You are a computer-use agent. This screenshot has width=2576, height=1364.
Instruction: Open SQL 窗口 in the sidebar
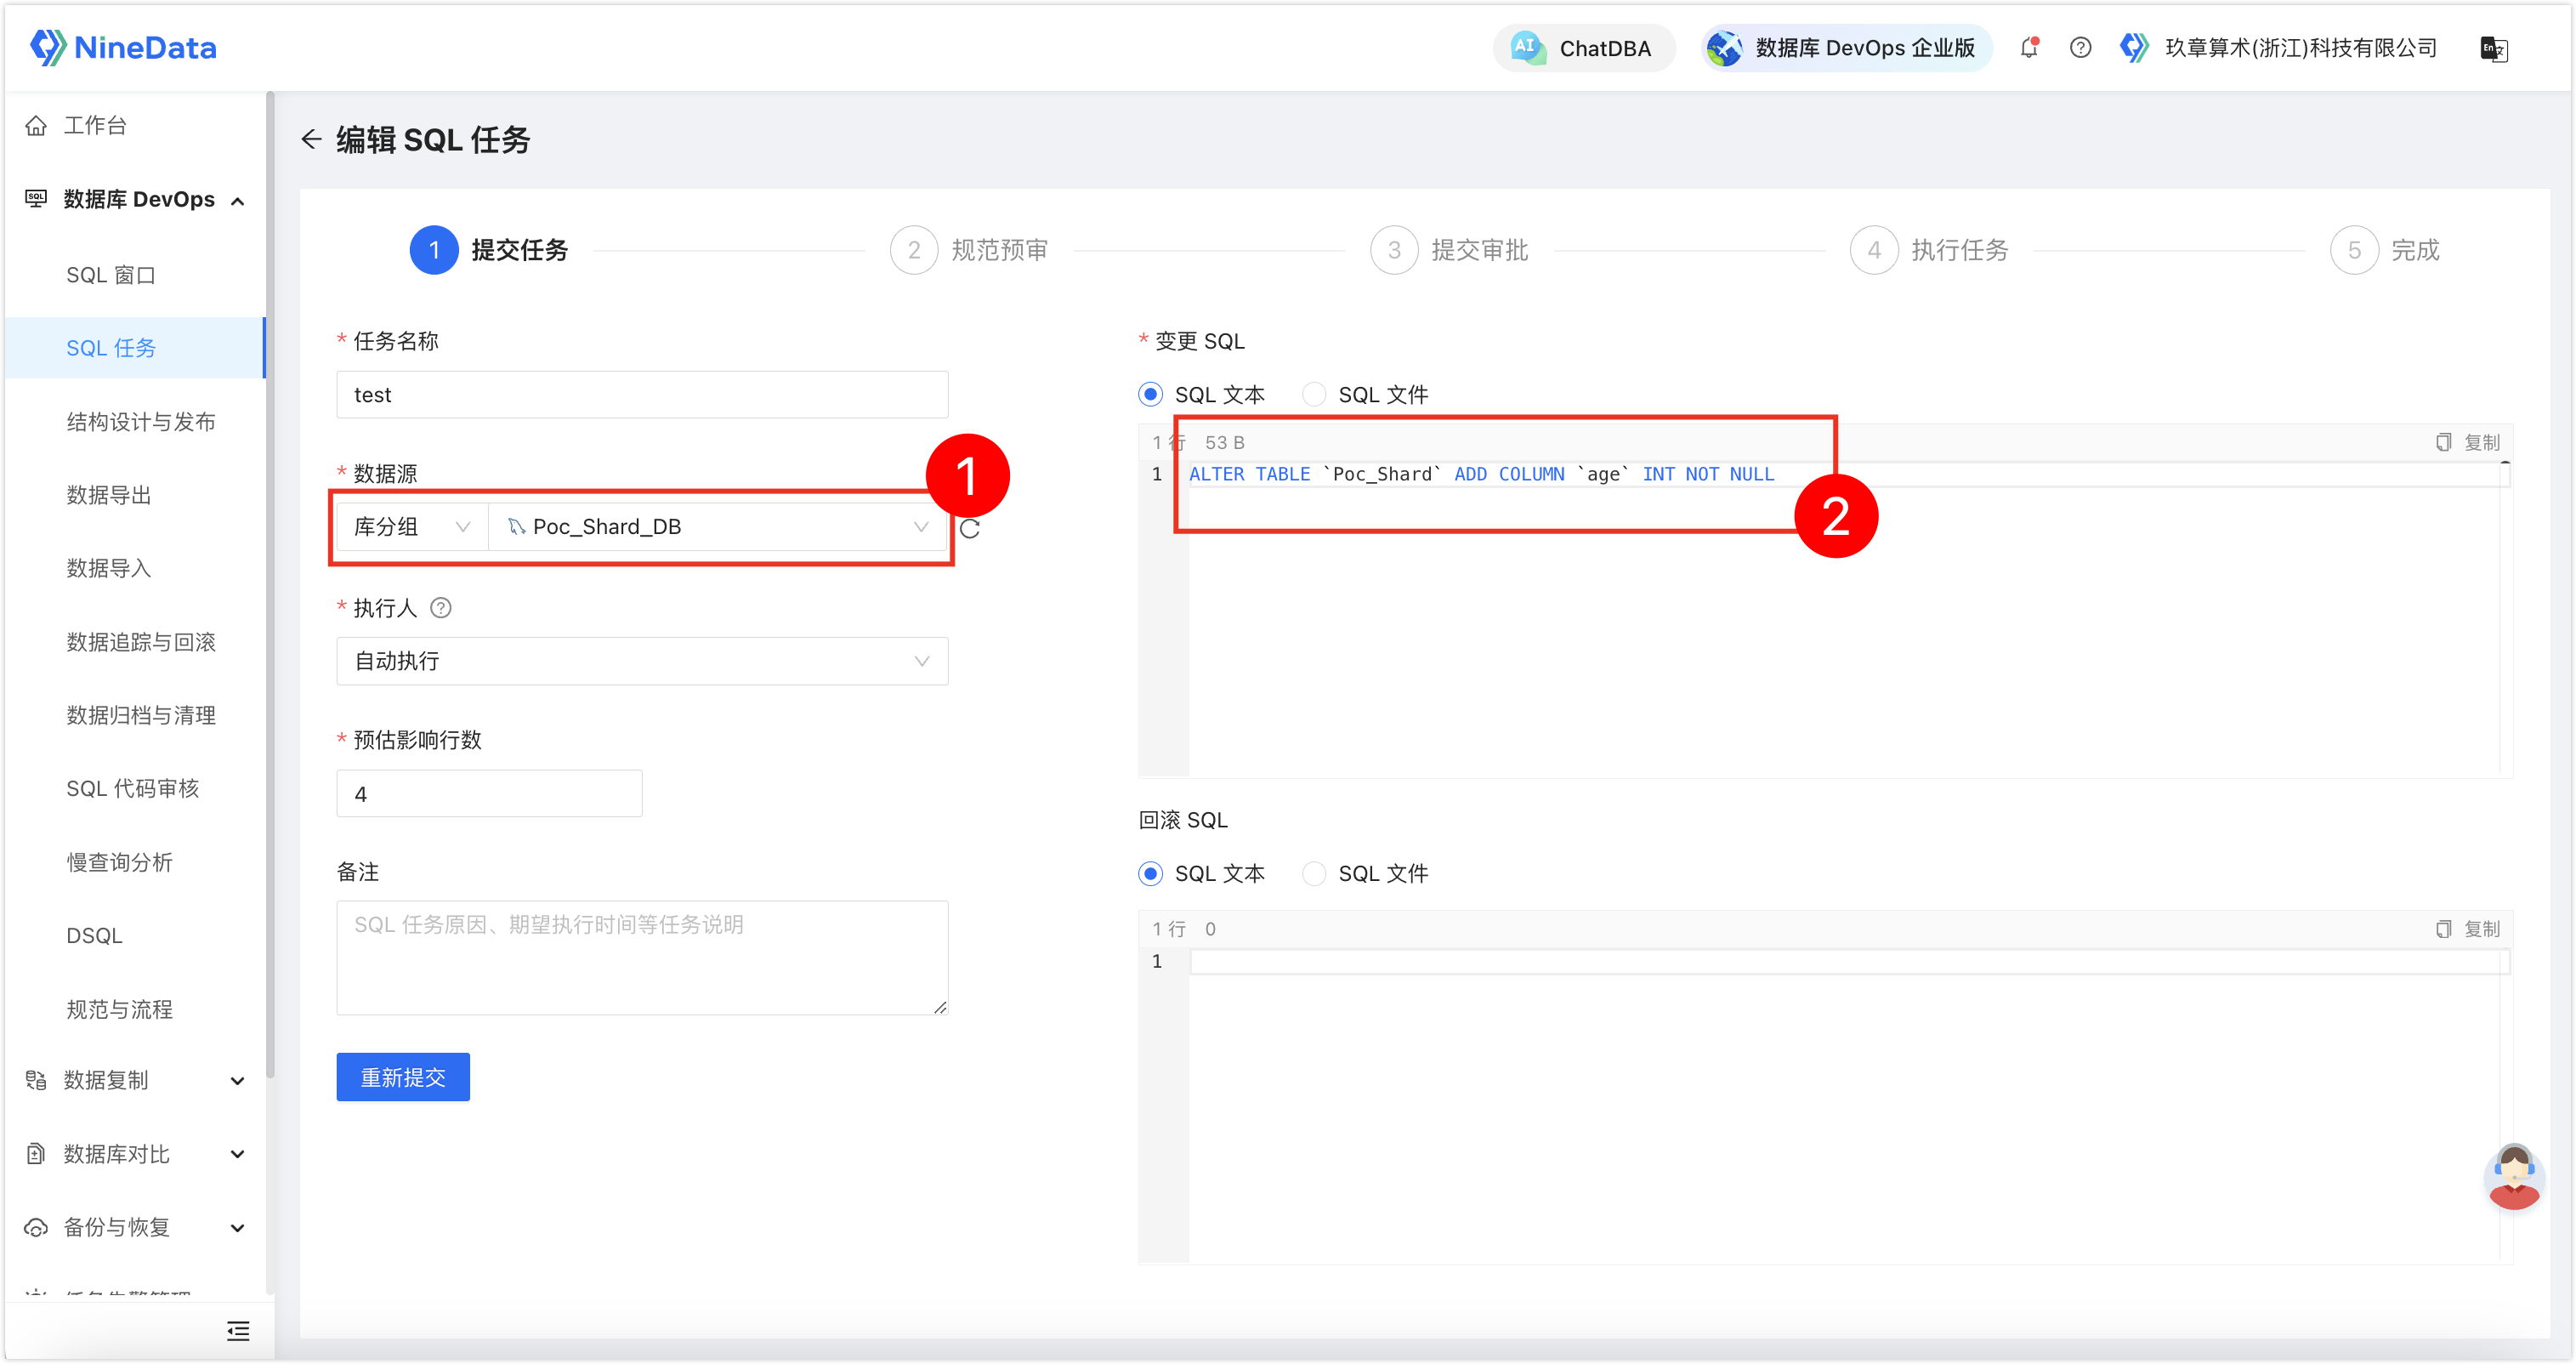111,275
